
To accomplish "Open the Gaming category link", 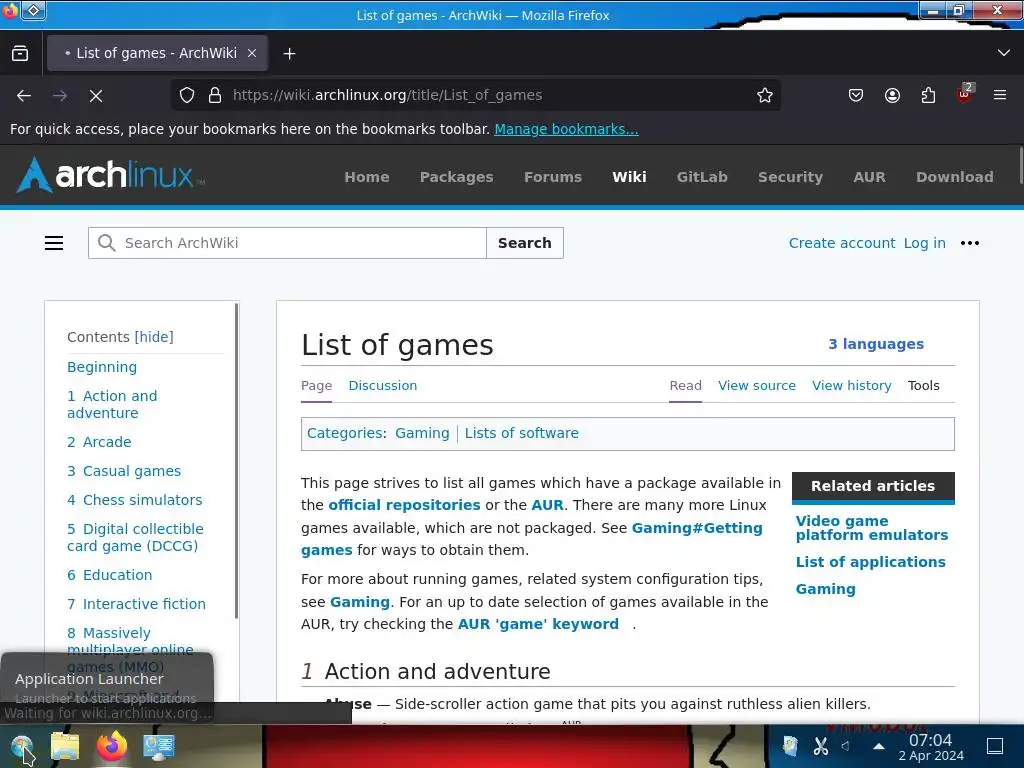I will click(x=422, y=433).
